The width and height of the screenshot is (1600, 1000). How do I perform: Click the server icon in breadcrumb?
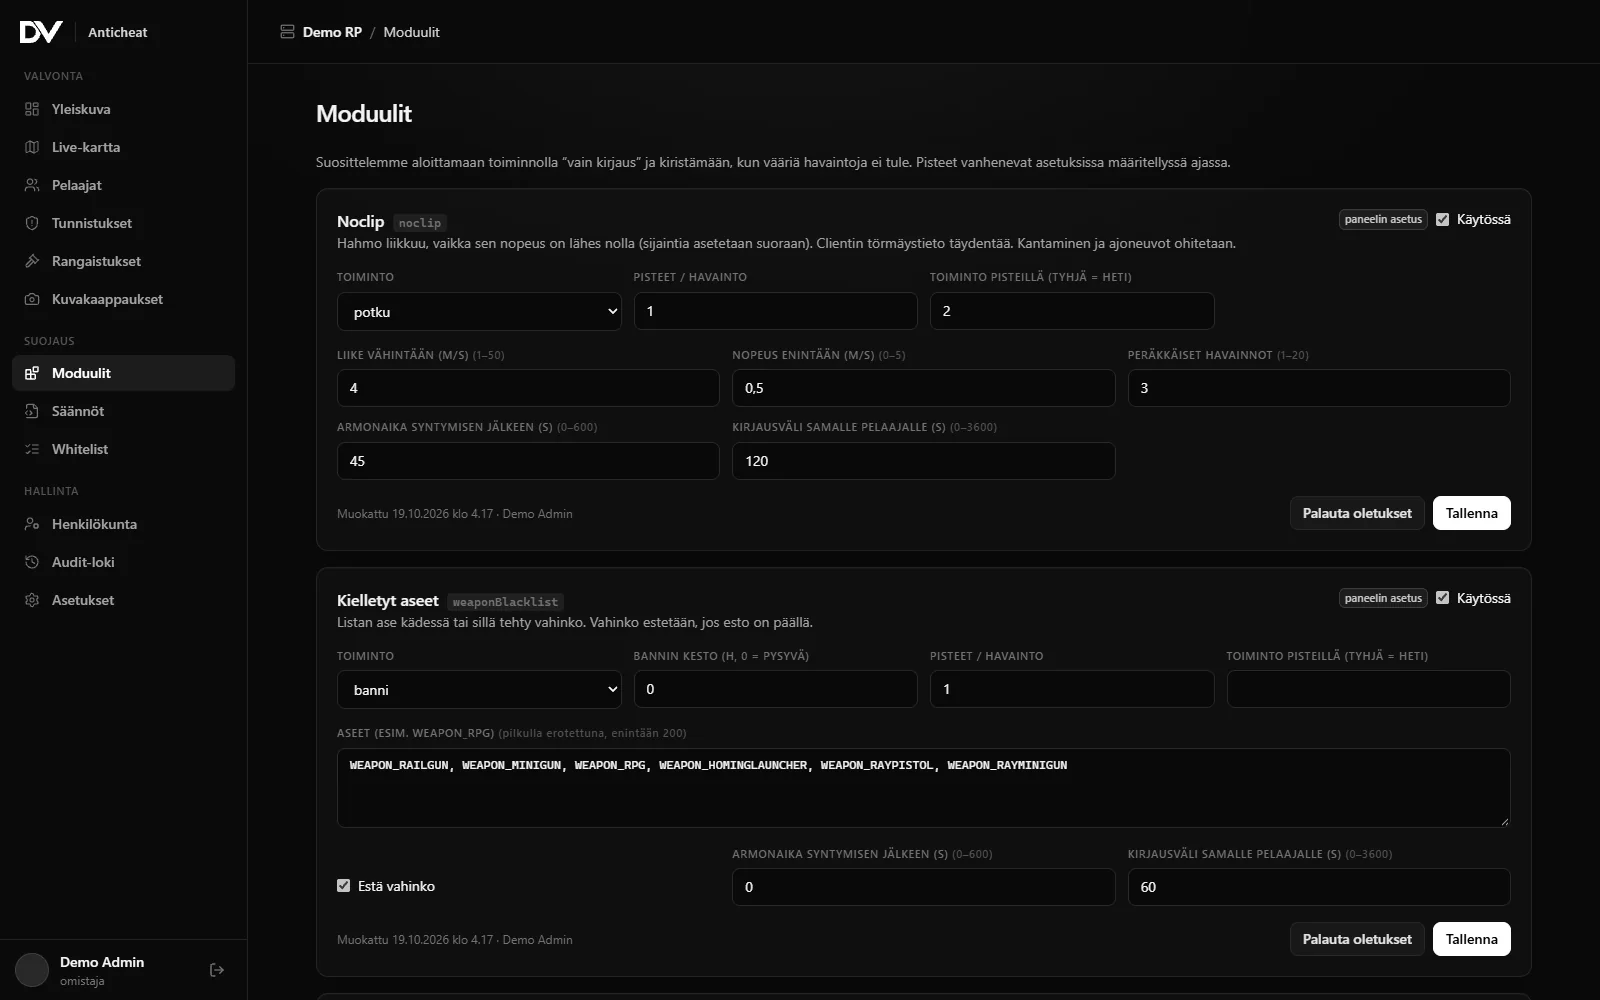[x=287, y=32]
